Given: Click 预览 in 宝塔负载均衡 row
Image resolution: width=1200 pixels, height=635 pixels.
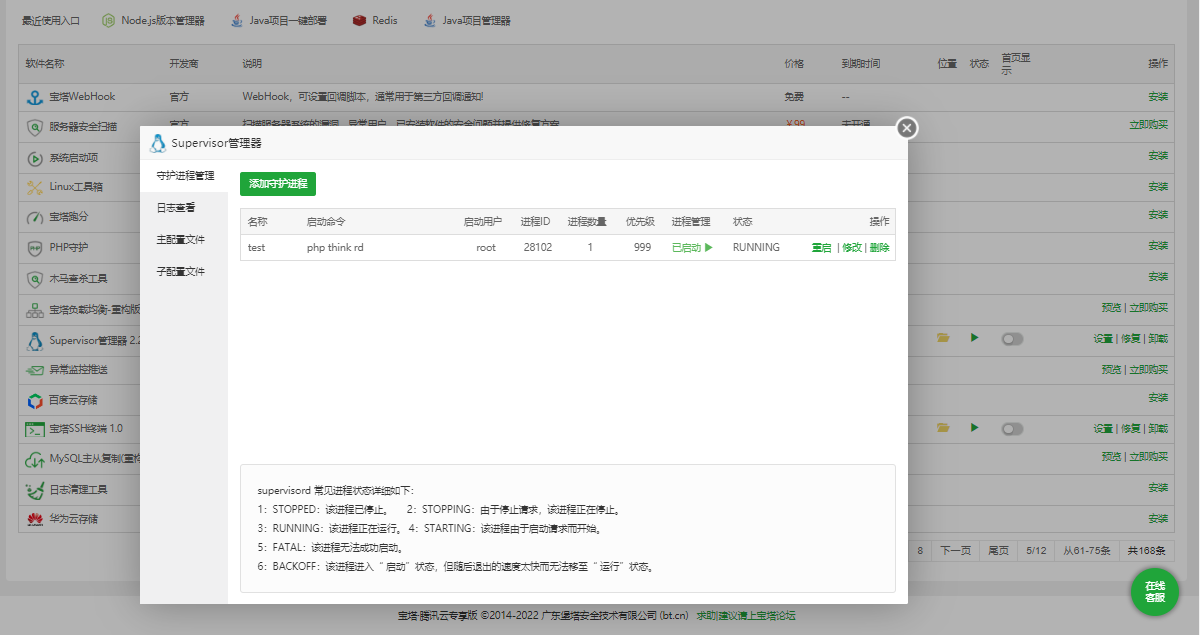Looking at the screenshot, I should coord(1111,308).
